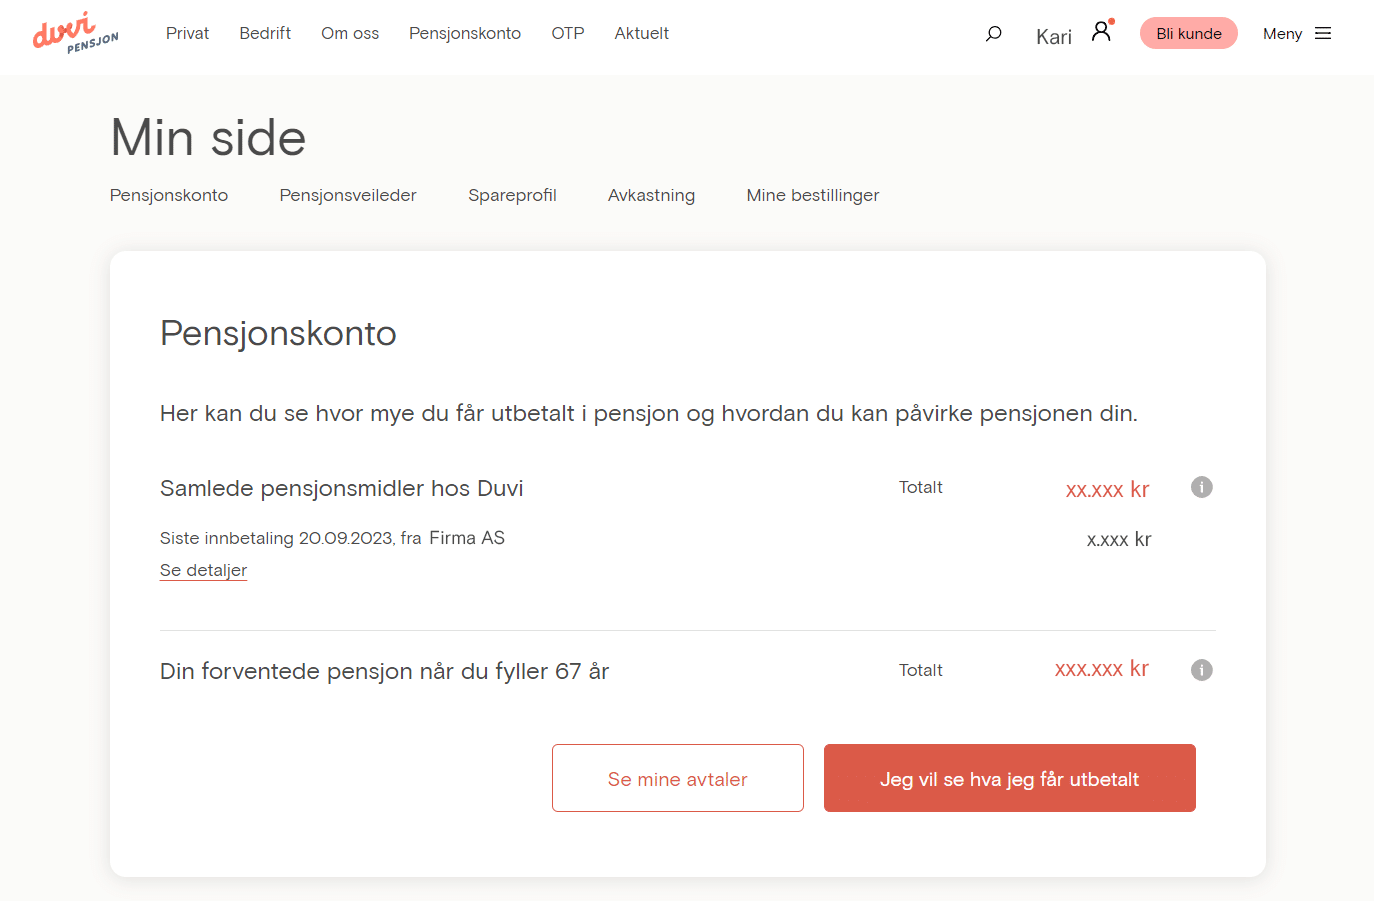The height and width of the screenshot is (901, 1374).
Task: Click Jeg vil se hva jeg får utbetalt
Action: tap(1009, 778)
